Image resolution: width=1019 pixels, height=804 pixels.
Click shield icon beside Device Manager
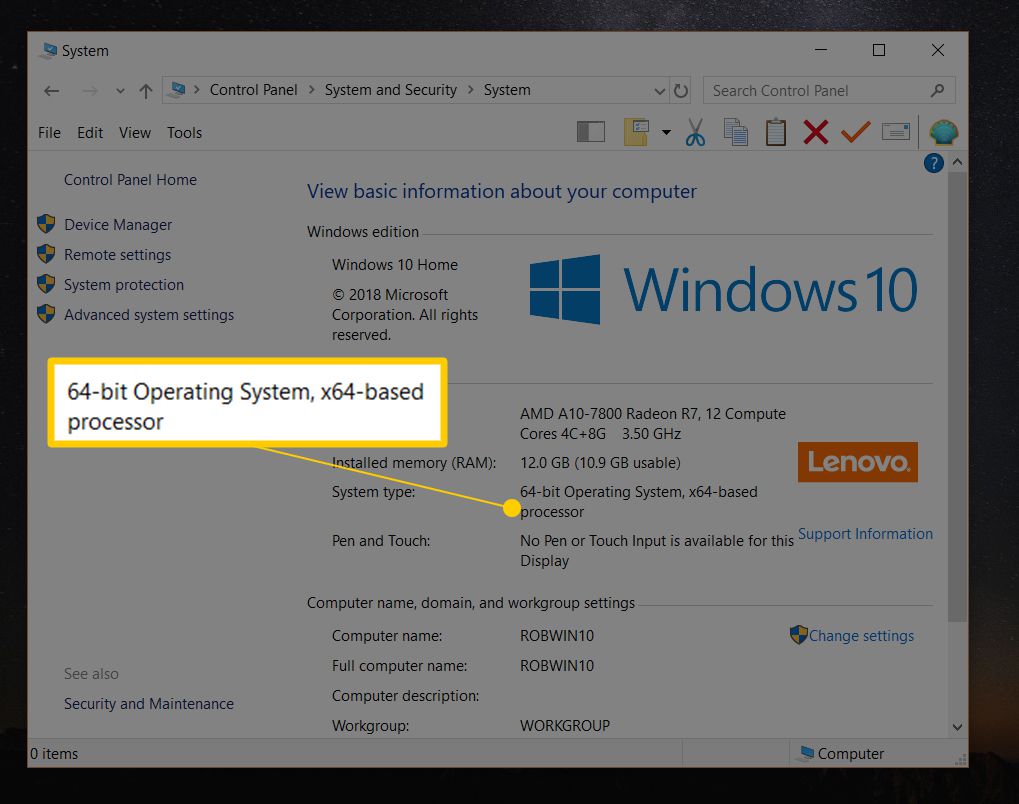pyautogui.click(x=46, y=224)
